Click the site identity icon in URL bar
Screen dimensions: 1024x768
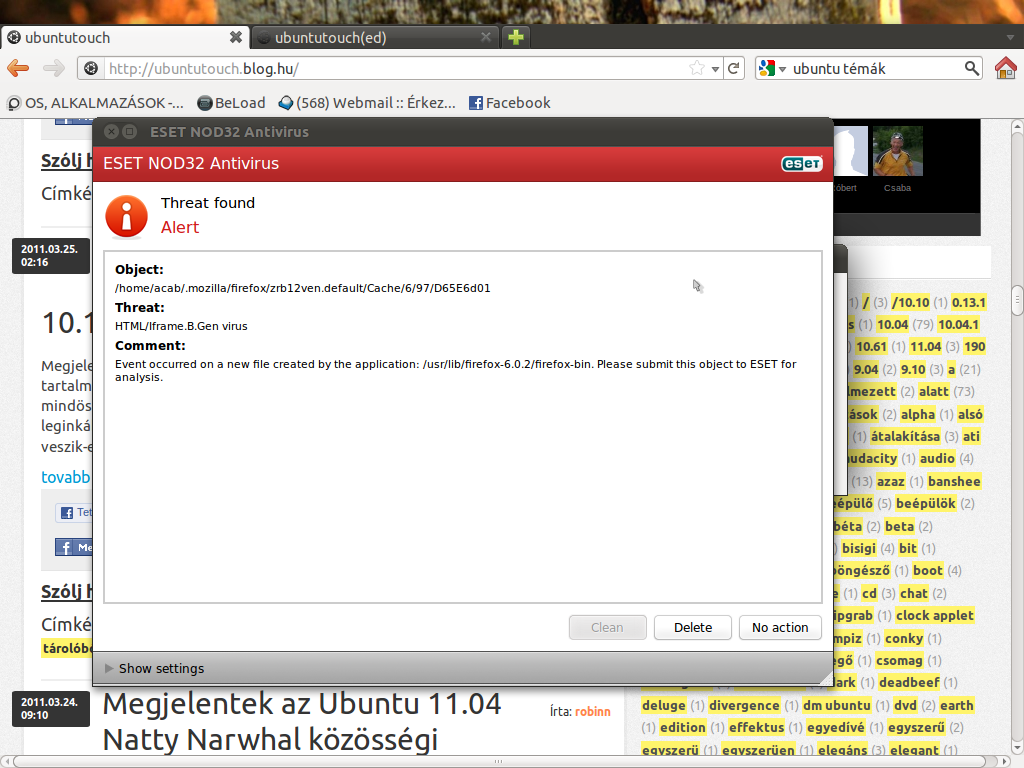pyautogui.click(x=91, y=68)
